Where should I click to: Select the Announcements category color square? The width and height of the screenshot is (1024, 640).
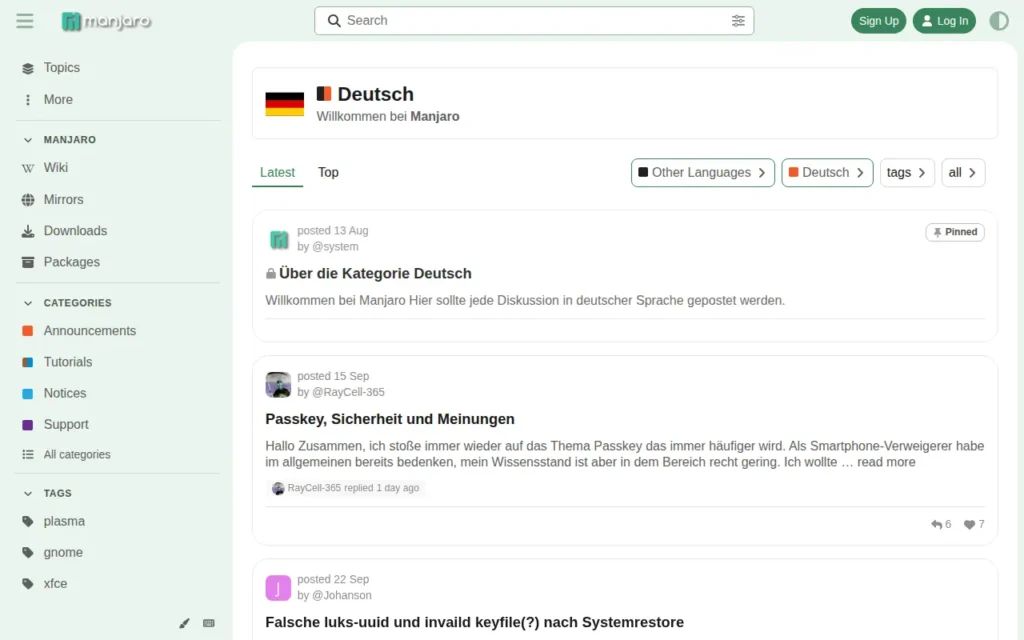27,331
